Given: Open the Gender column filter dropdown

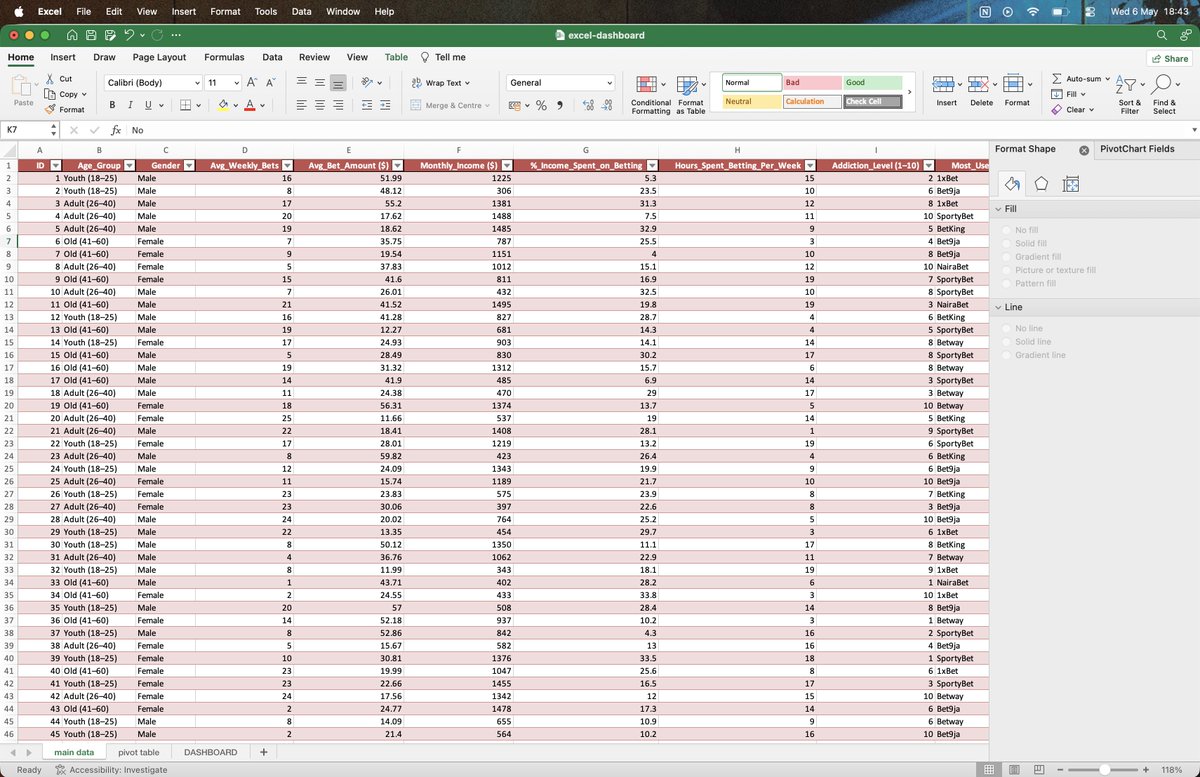Looking at the screenshot, I should (187, 165).
